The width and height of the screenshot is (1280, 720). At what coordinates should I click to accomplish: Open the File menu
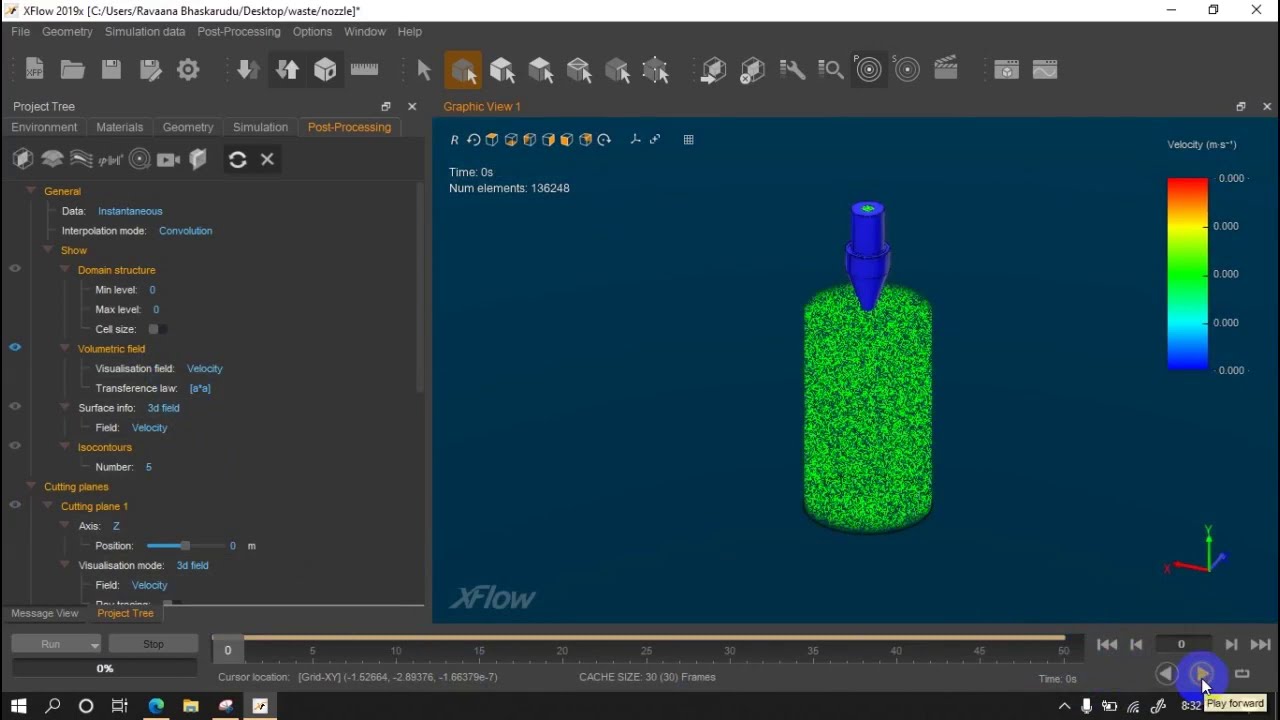20,32
